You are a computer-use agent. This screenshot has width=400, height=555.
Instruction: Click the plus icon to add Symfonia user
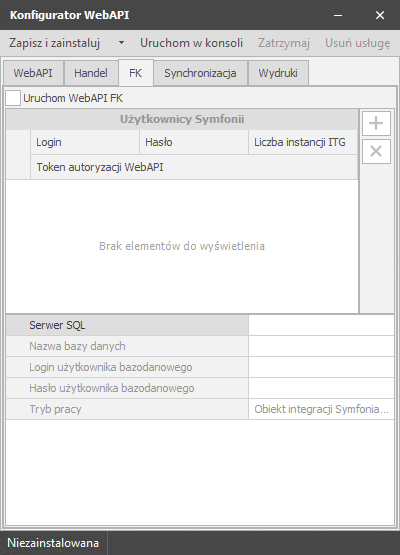(x=376, y=124)
